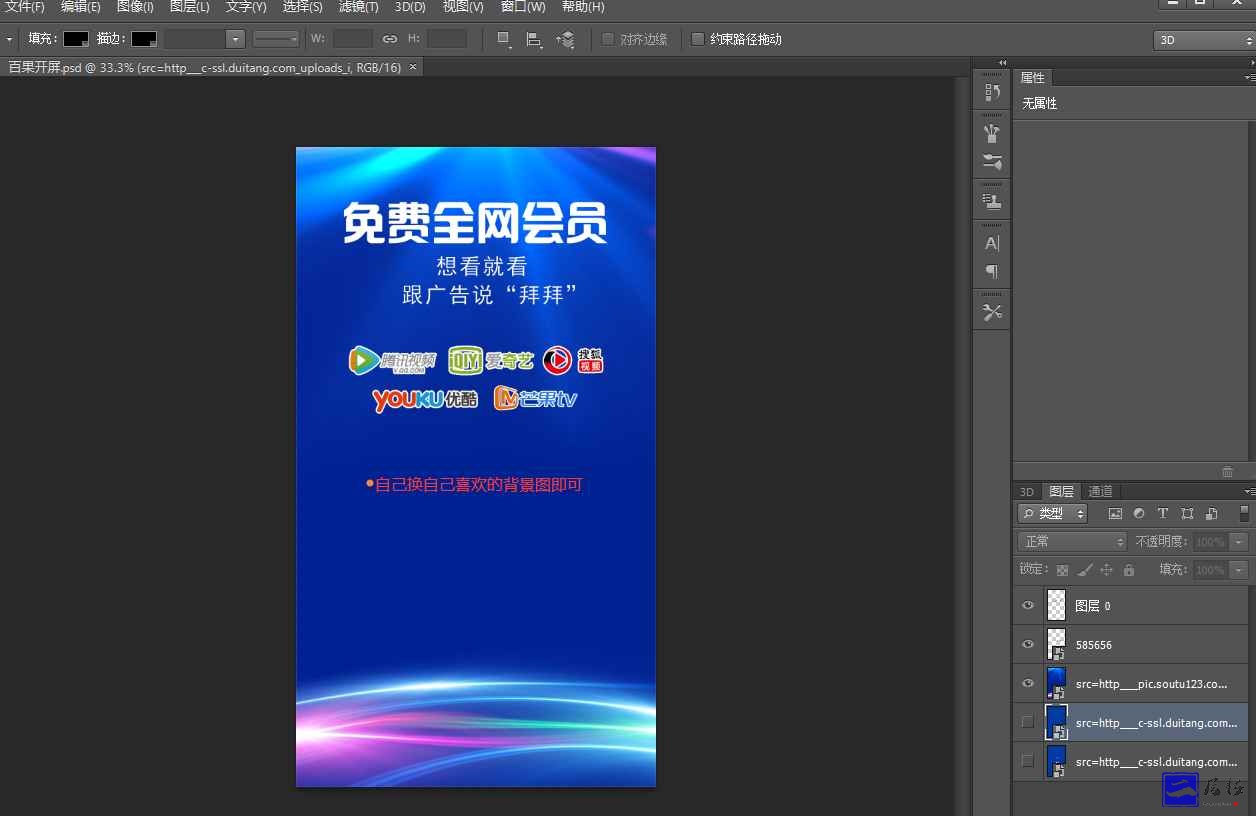Click the link width and height icon
The image size is (1256, 816).
390,39
